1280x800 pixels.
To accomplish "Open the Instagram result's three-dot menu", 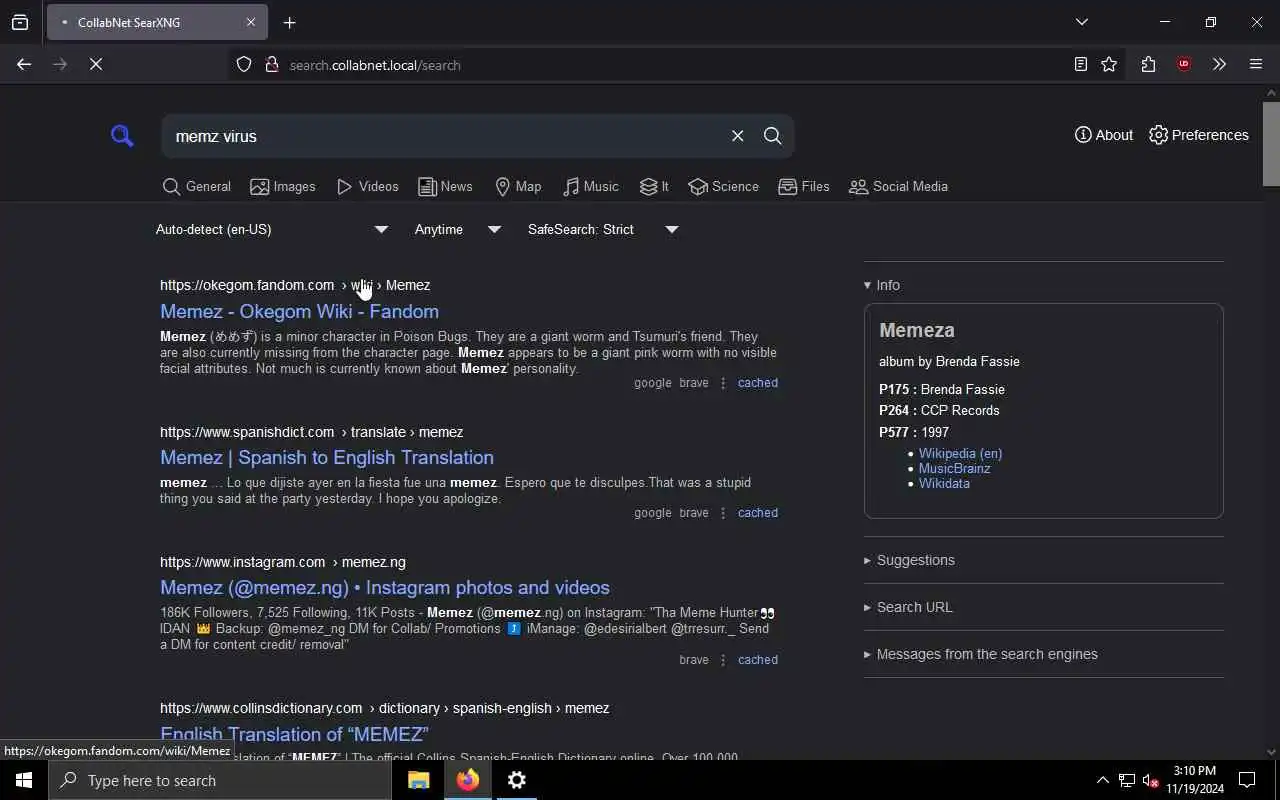I will point(723,660).
